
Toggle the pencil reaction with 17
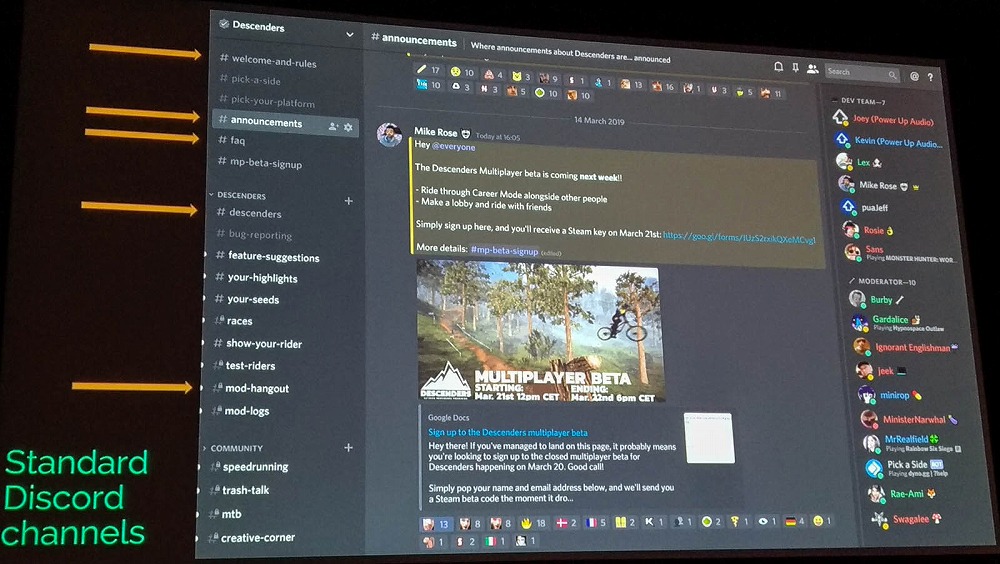click(x=429, y=70)
